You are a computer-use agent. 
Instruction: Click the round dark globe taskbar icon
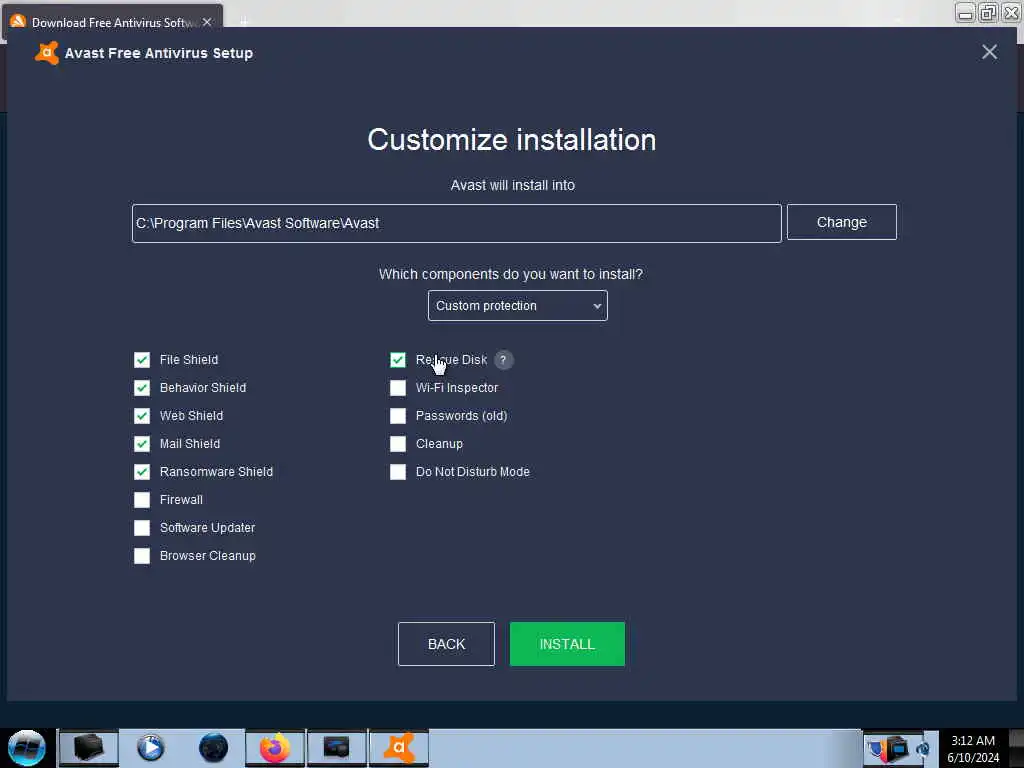[x=213, y=748]
